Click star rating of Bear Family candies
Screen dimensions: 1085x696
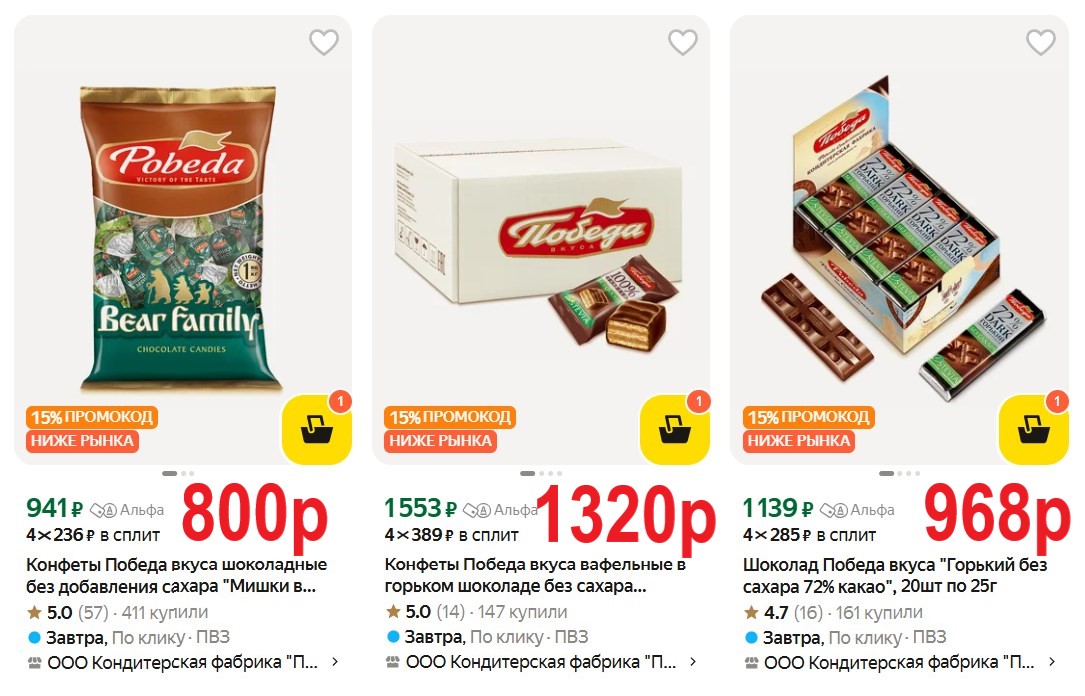tap(35, 612)
